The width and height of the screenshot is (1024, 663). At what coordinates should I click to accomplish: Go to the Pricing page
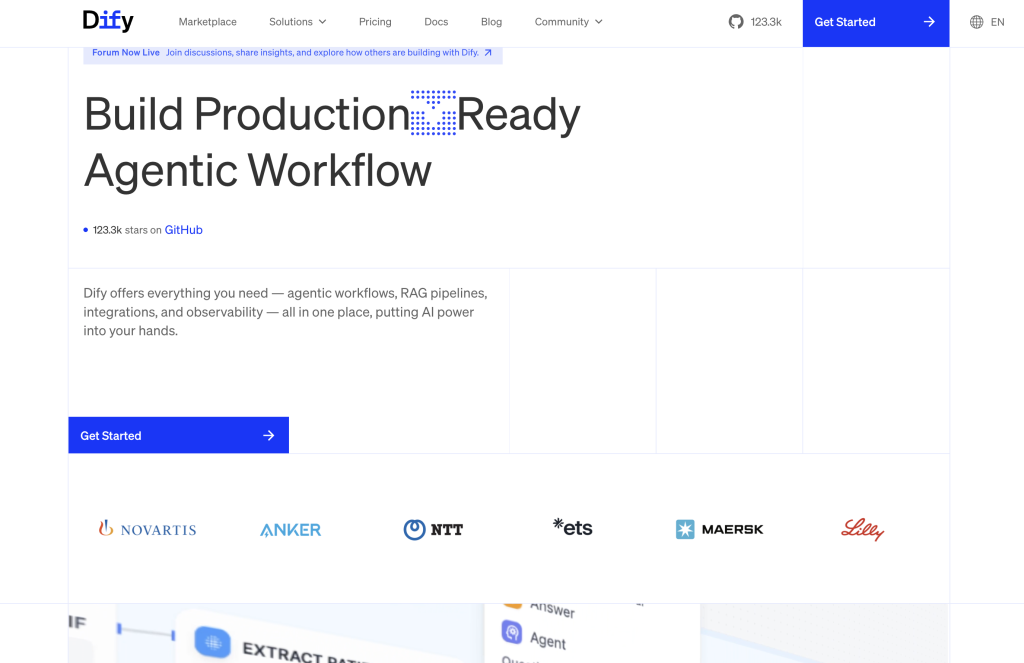coord(375,22)
